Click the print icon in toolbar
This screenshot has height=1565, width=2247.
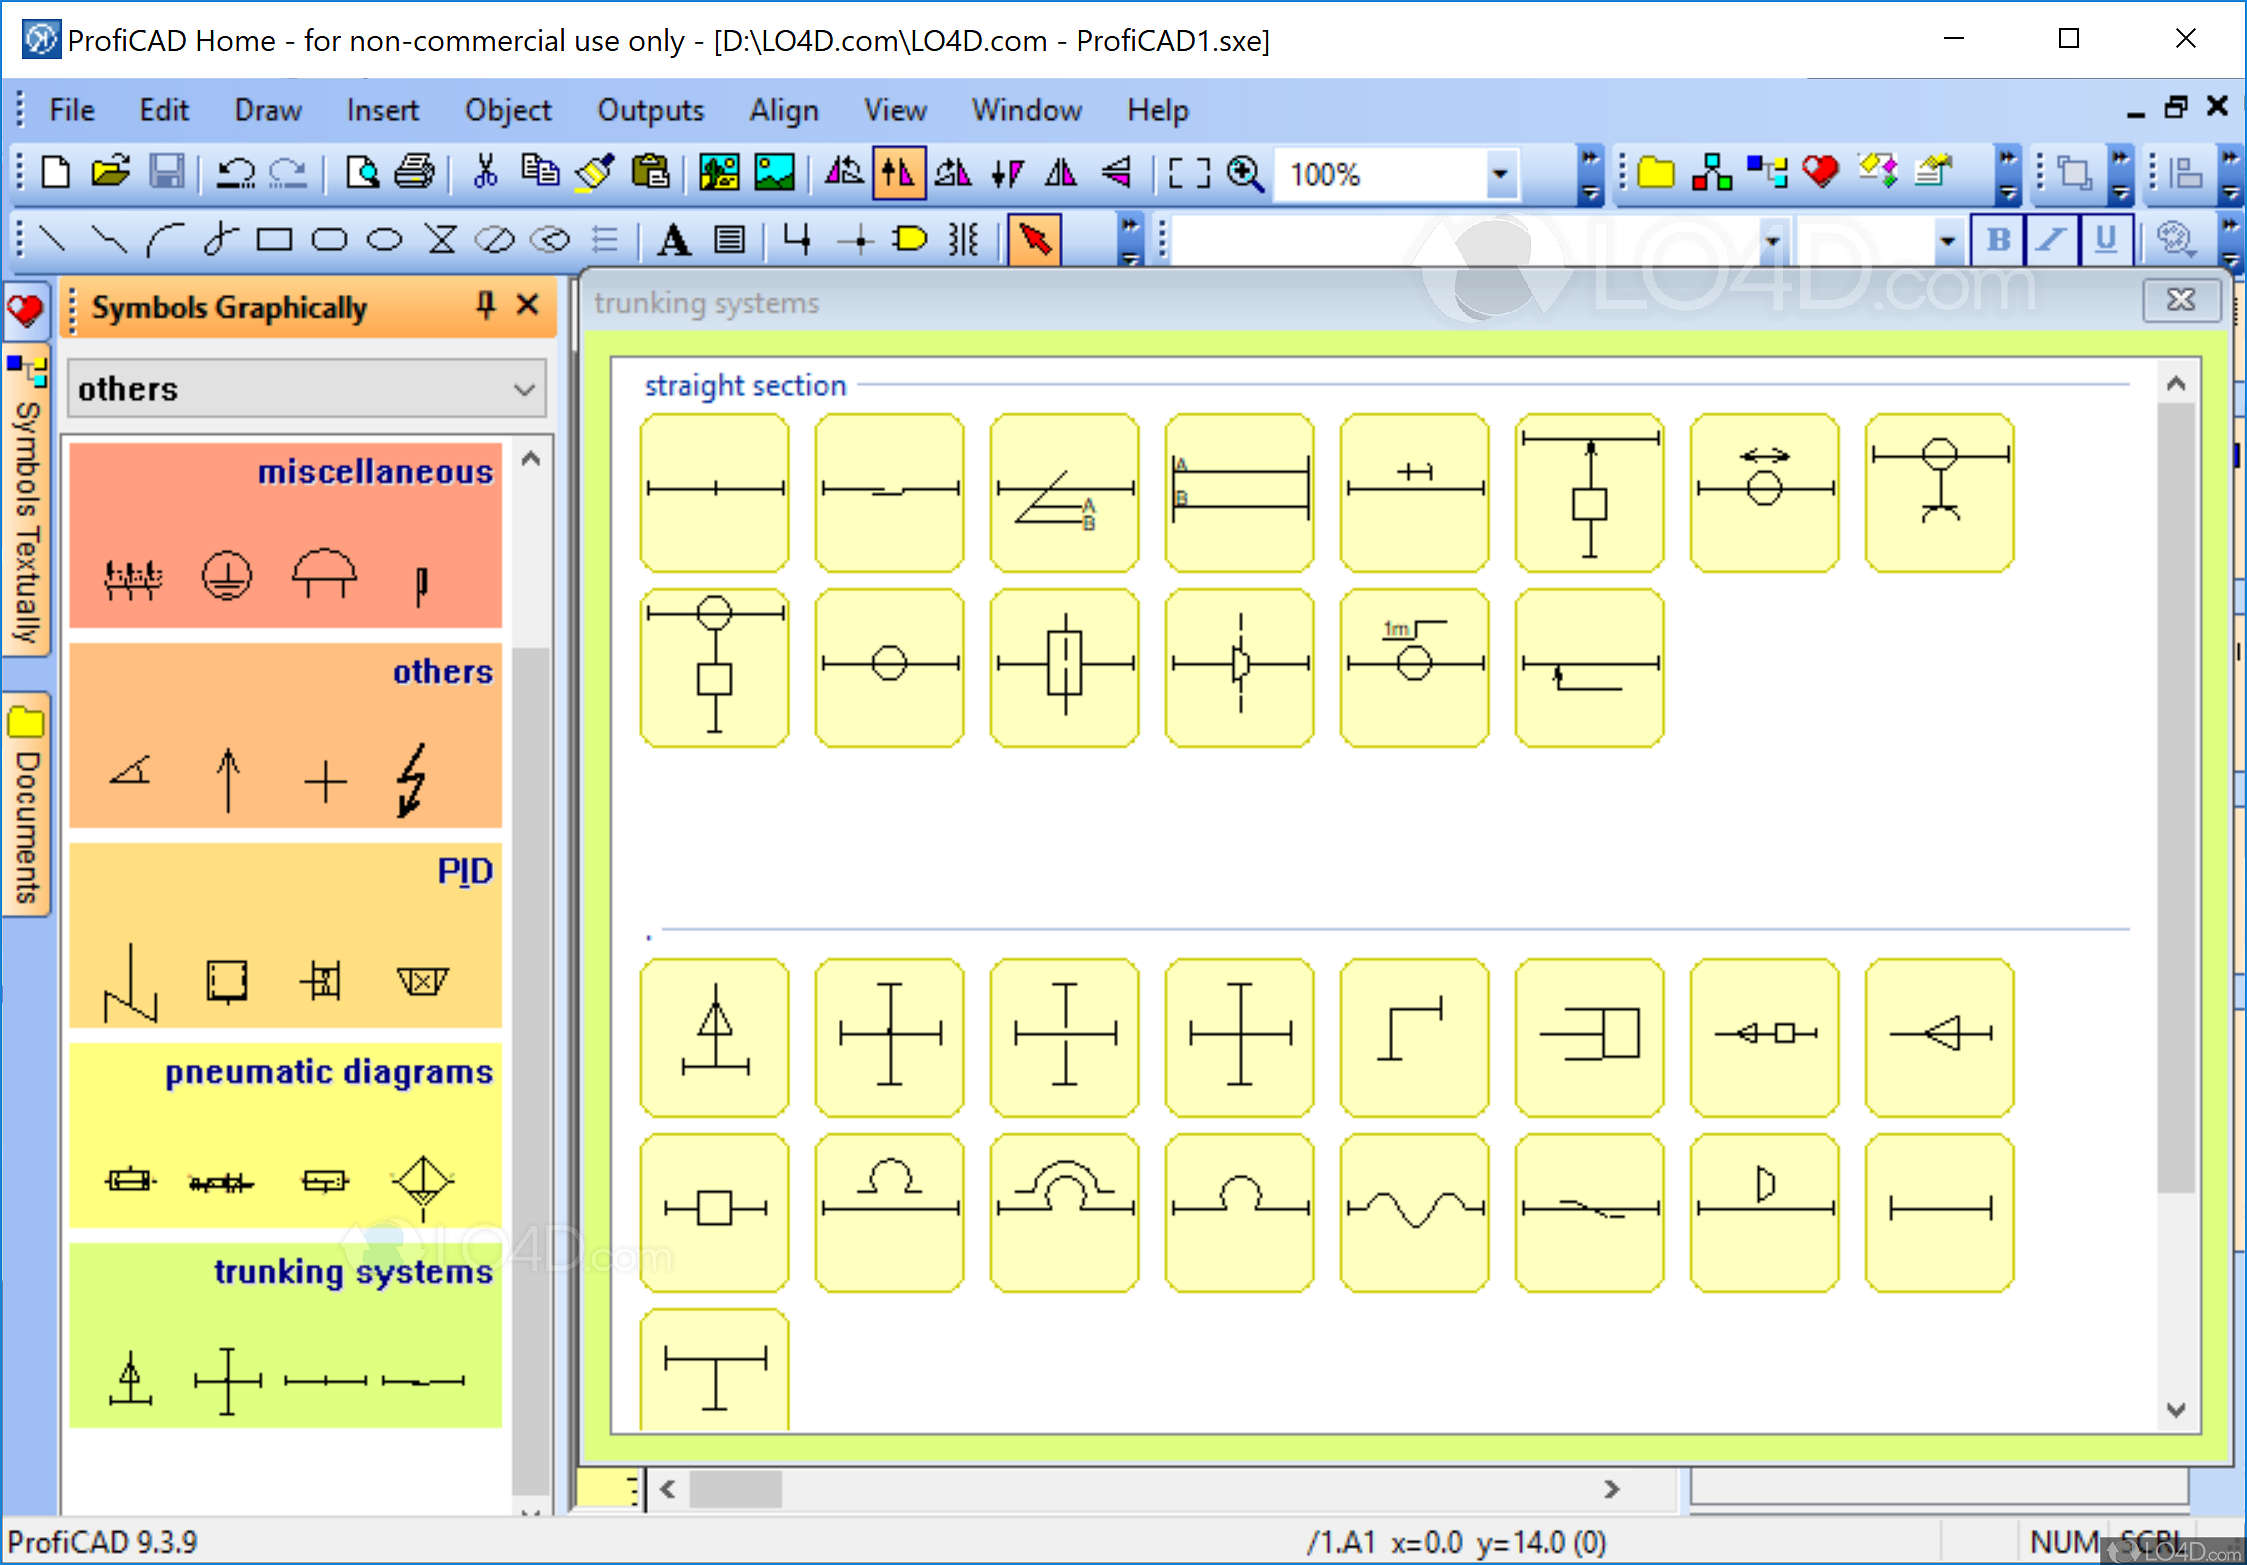414,173
